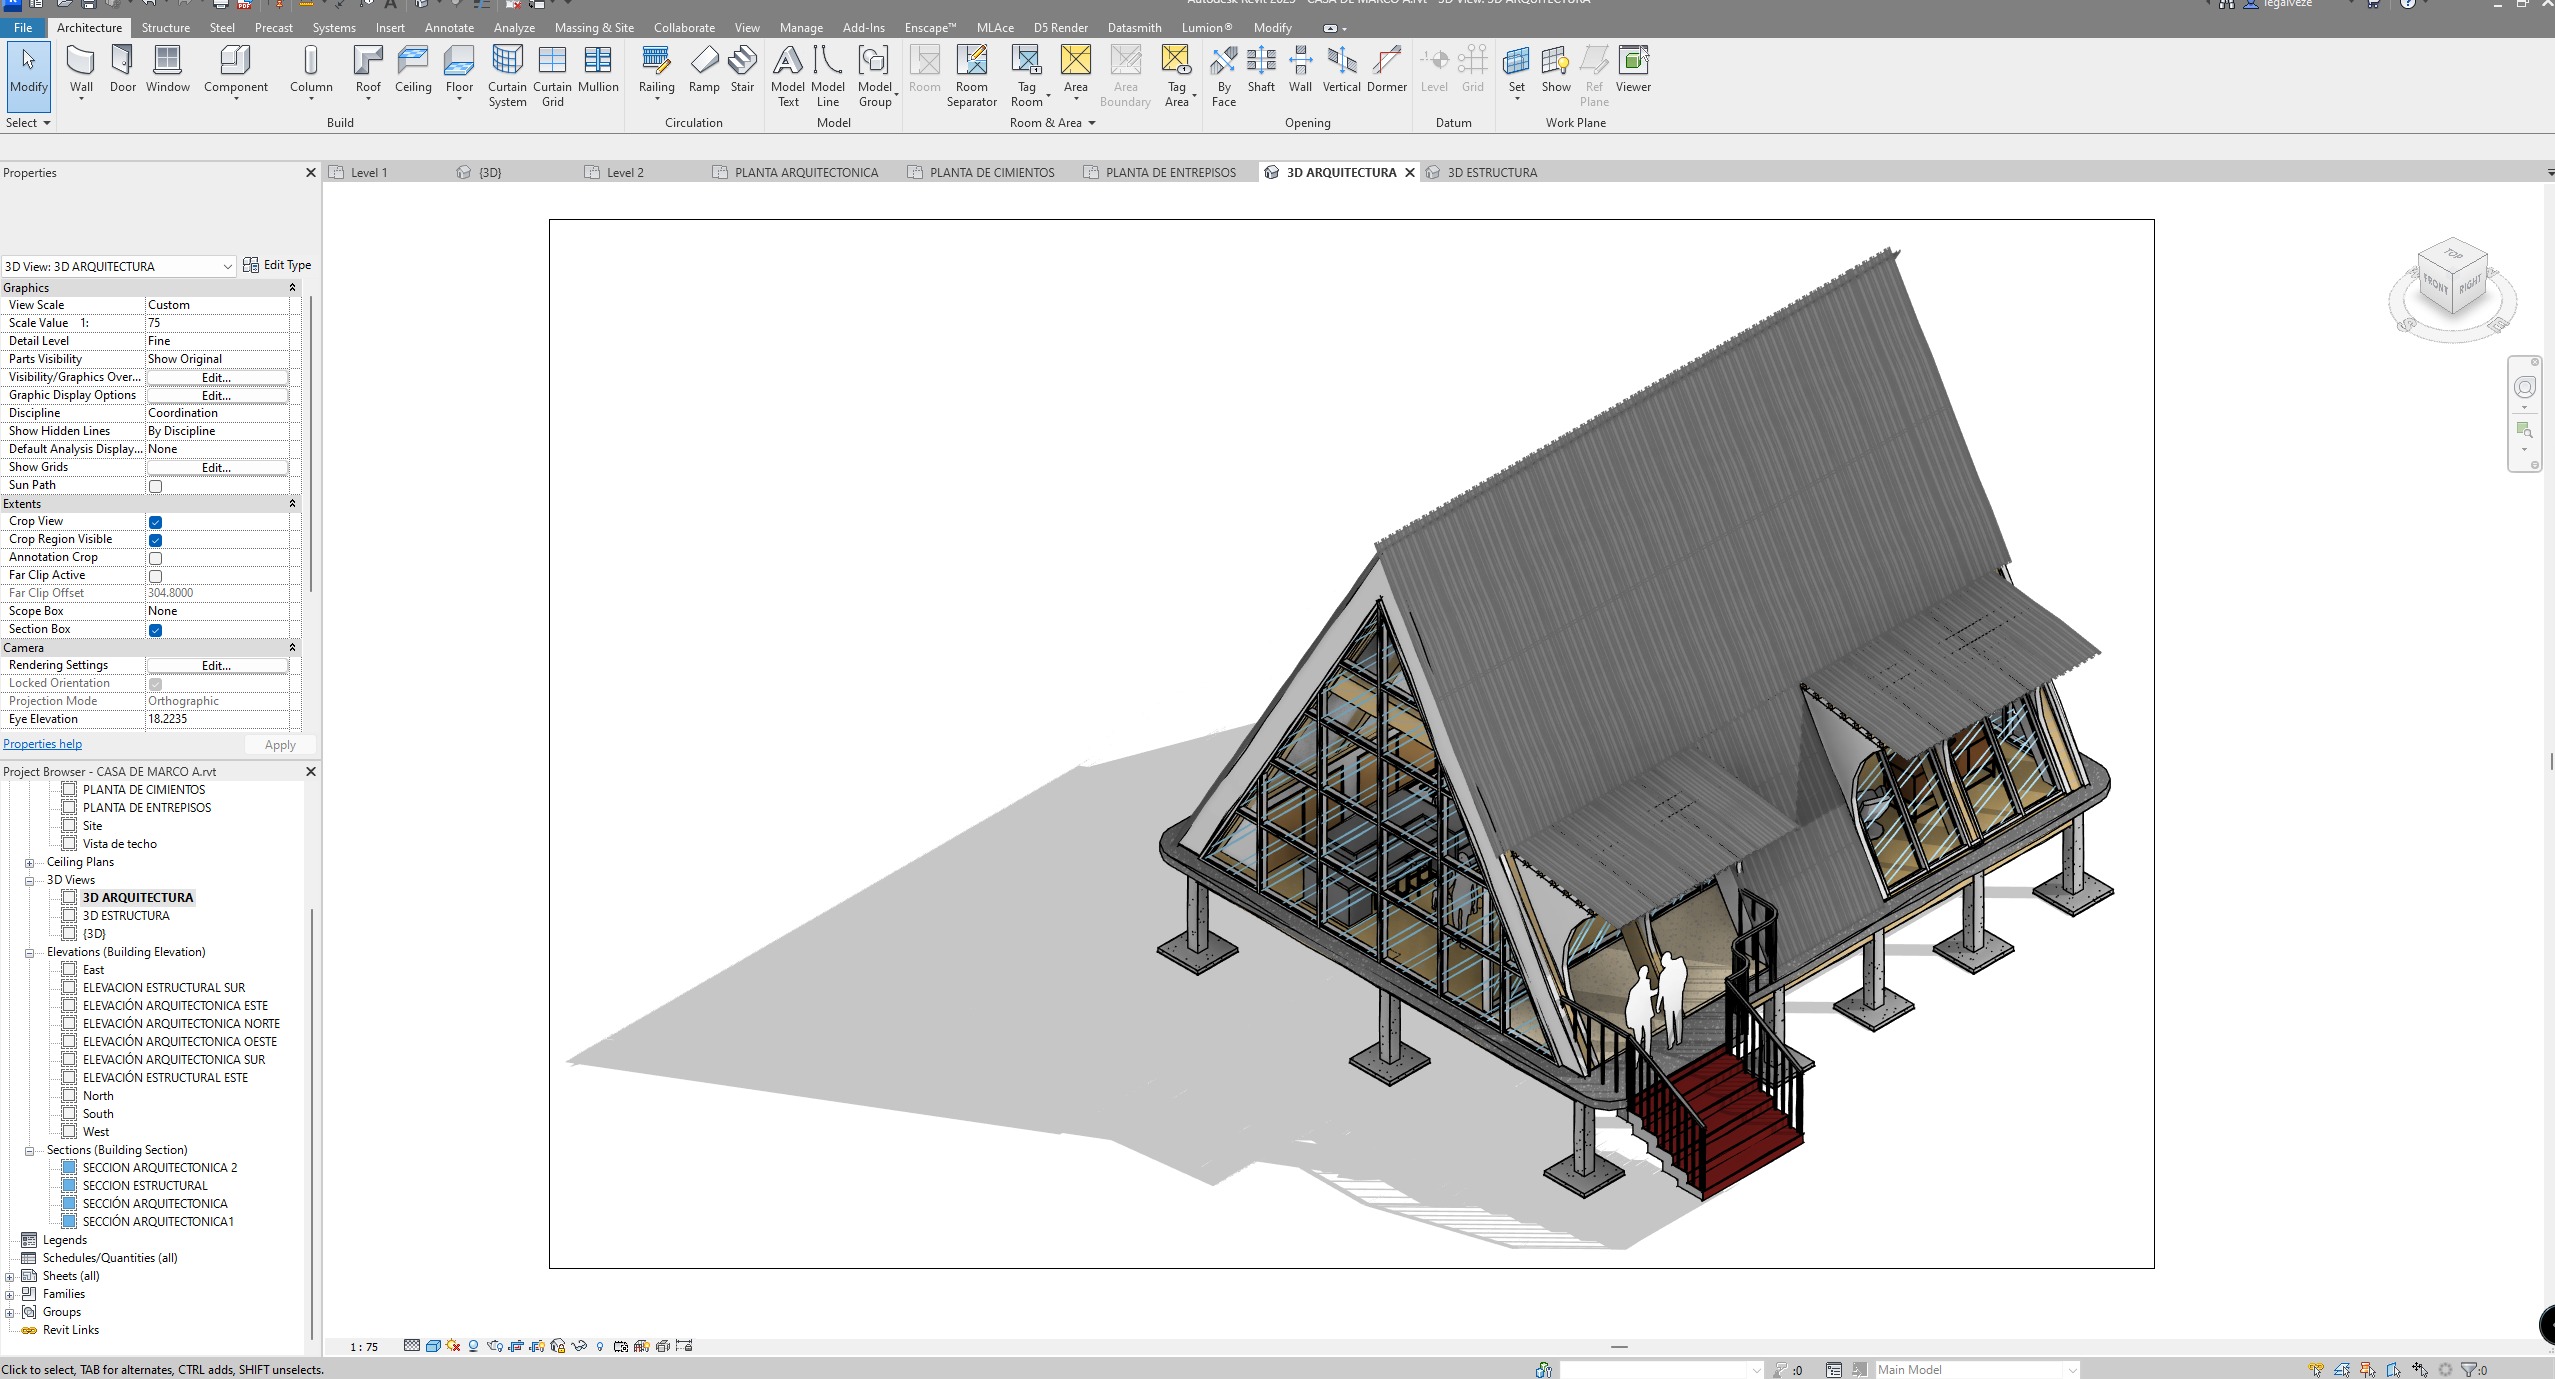This screenshot has height=1379, width=2555.
Task: Select SECCION ESTRUCTURAL in Project Browser
Action: pos(145,1186)
